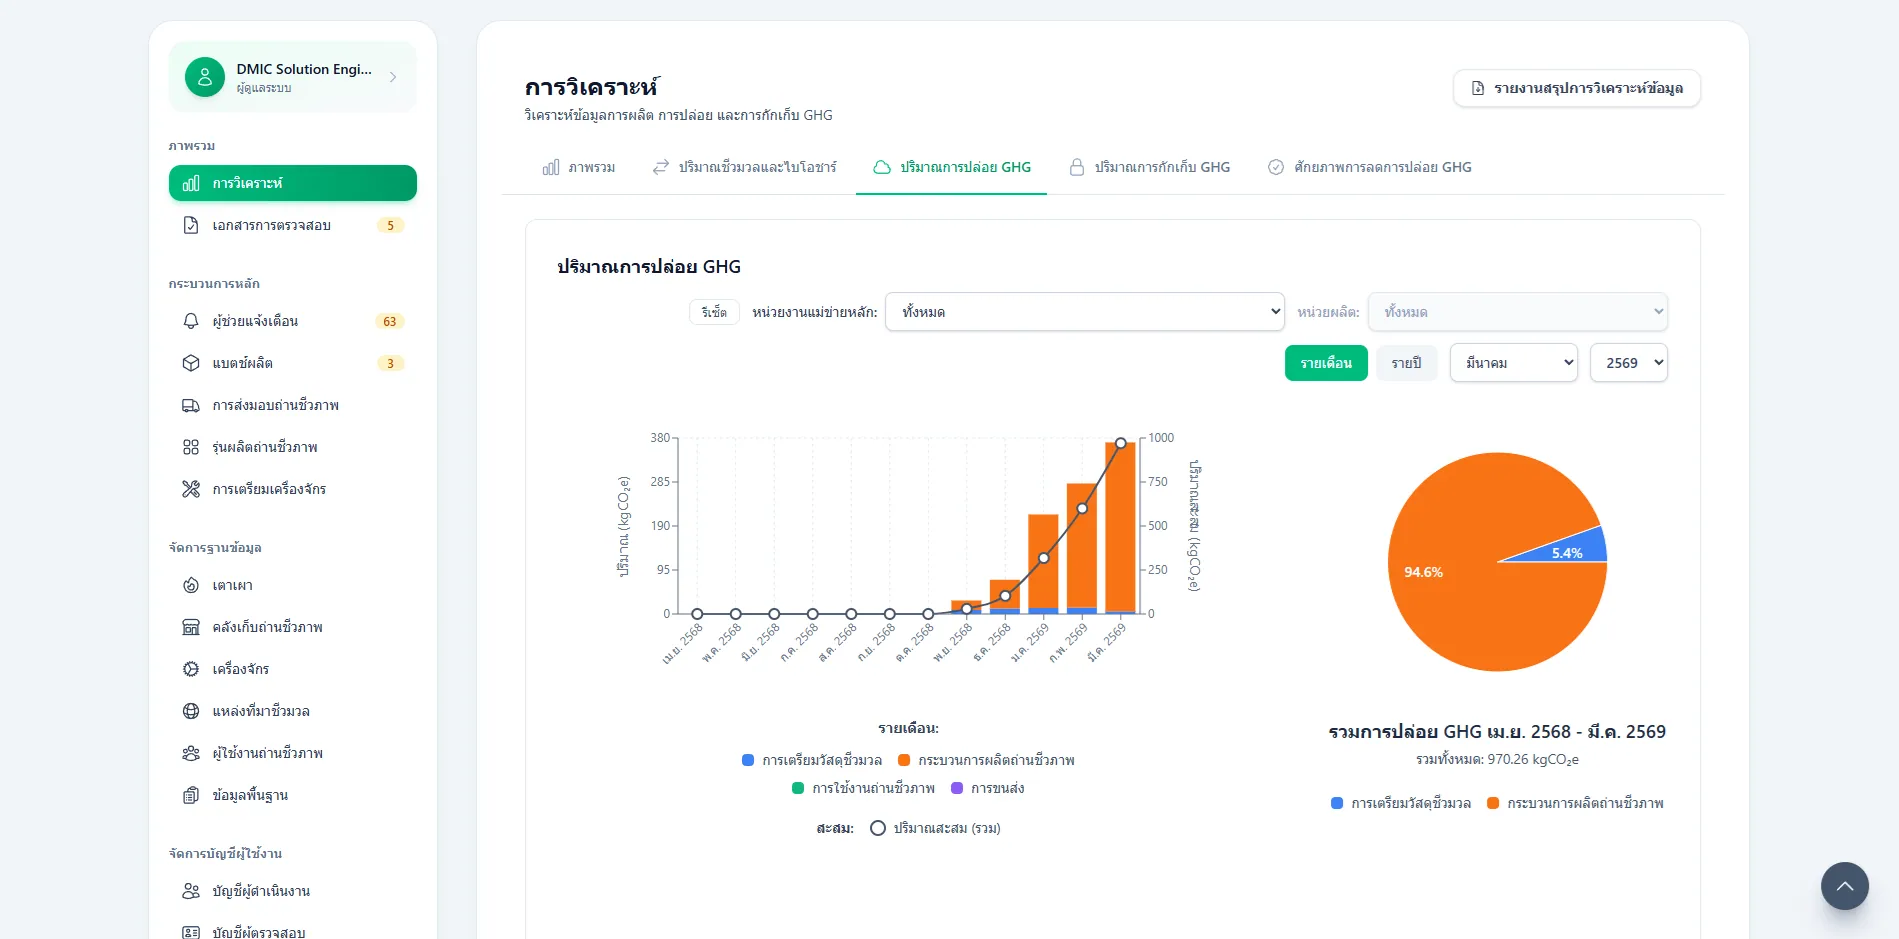Click the บัญชีผู้ดำเนินงาน people icon
Screen dimensions: 1899x939
point(191,891)
